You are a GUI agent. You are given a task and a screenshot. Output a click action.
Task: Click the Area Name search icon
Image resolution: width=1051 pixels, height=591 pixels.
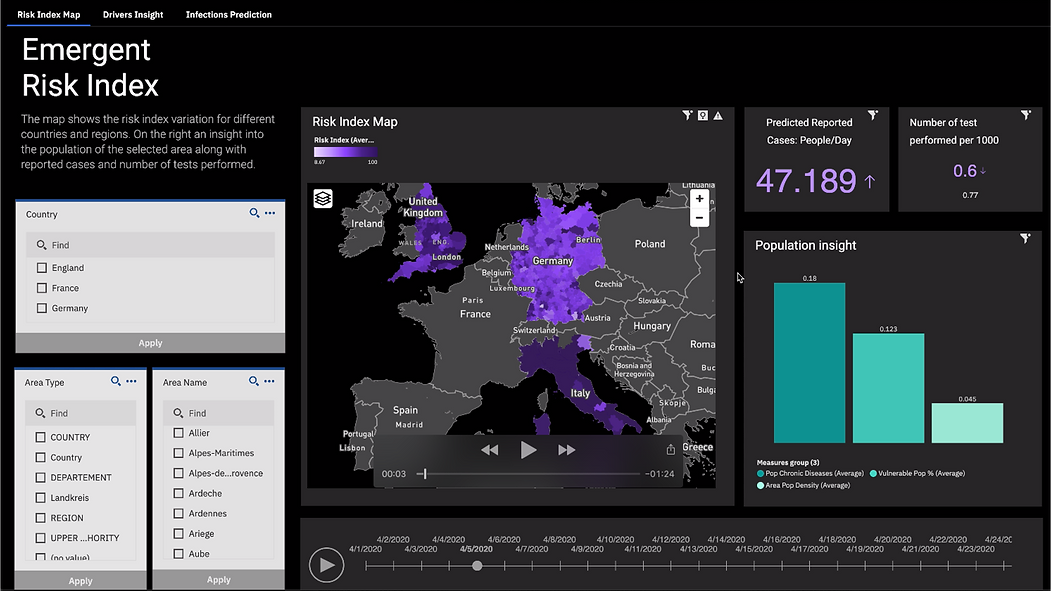253,381
